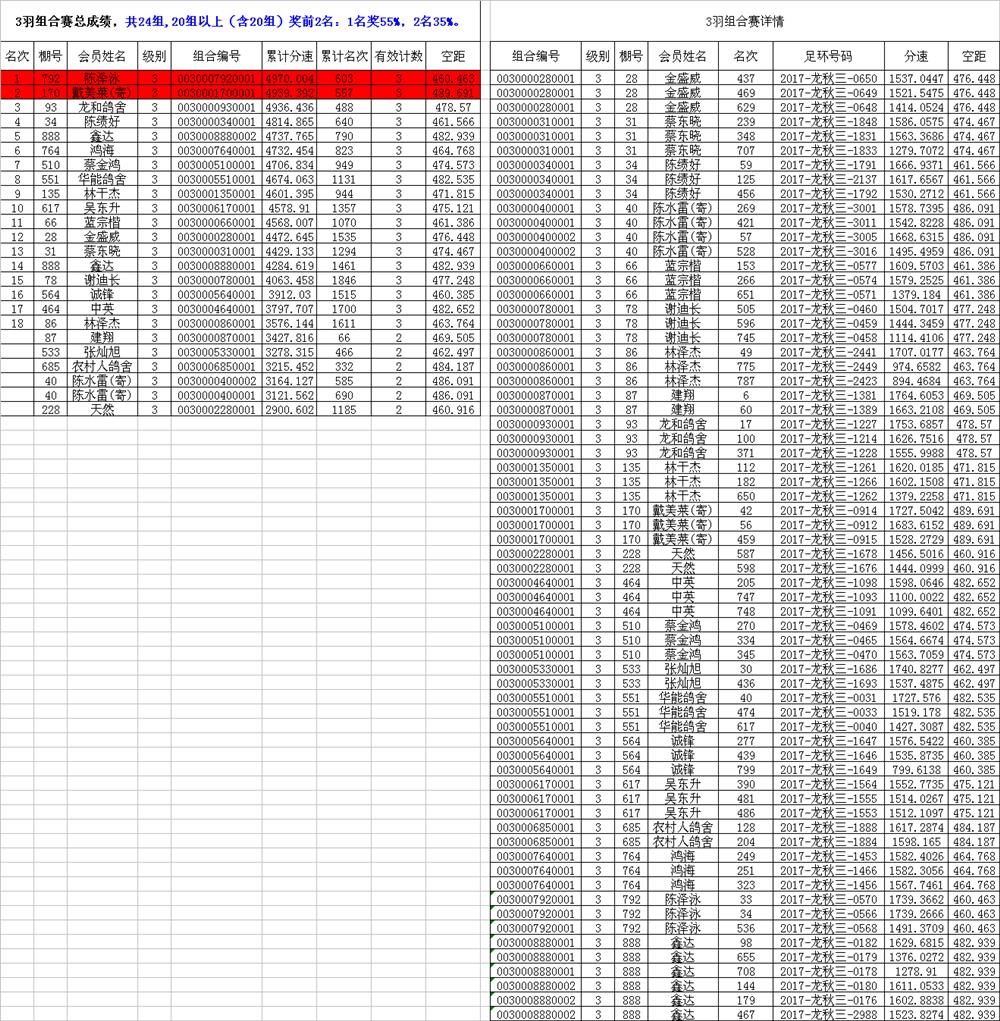Screen dimensions: 1000x1021
Task: Click the 3羽组合赛总成绩 title cell
Action: tap(240, 21)
